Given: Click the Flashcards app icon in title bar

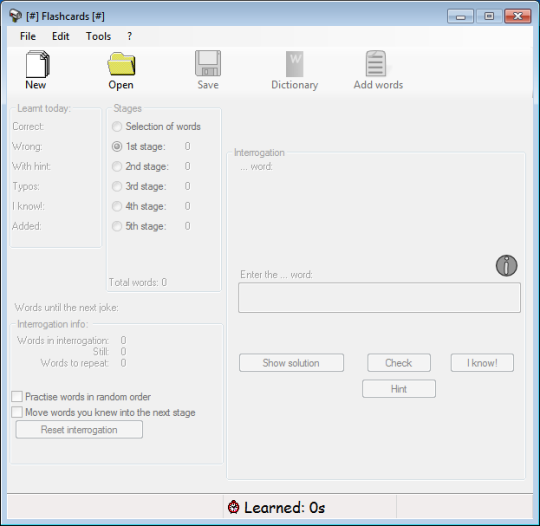Looking at the screenshot, I should click(15, 16).
